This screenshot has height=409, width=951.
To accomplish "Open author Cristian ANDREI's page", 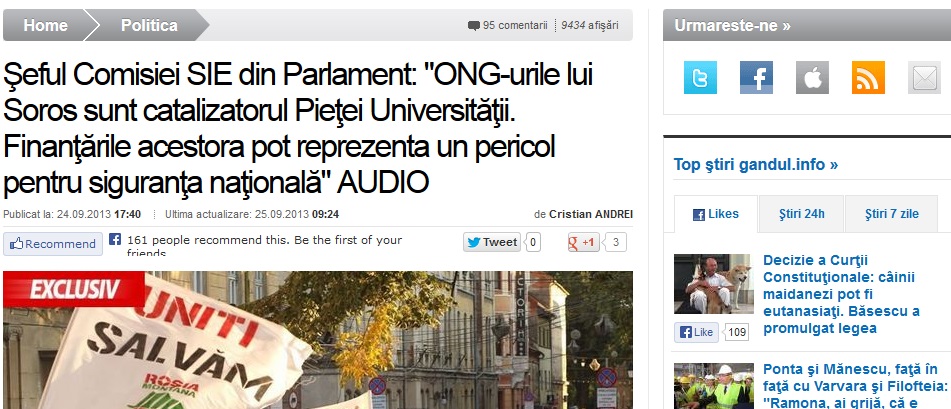I will (591, 214).
